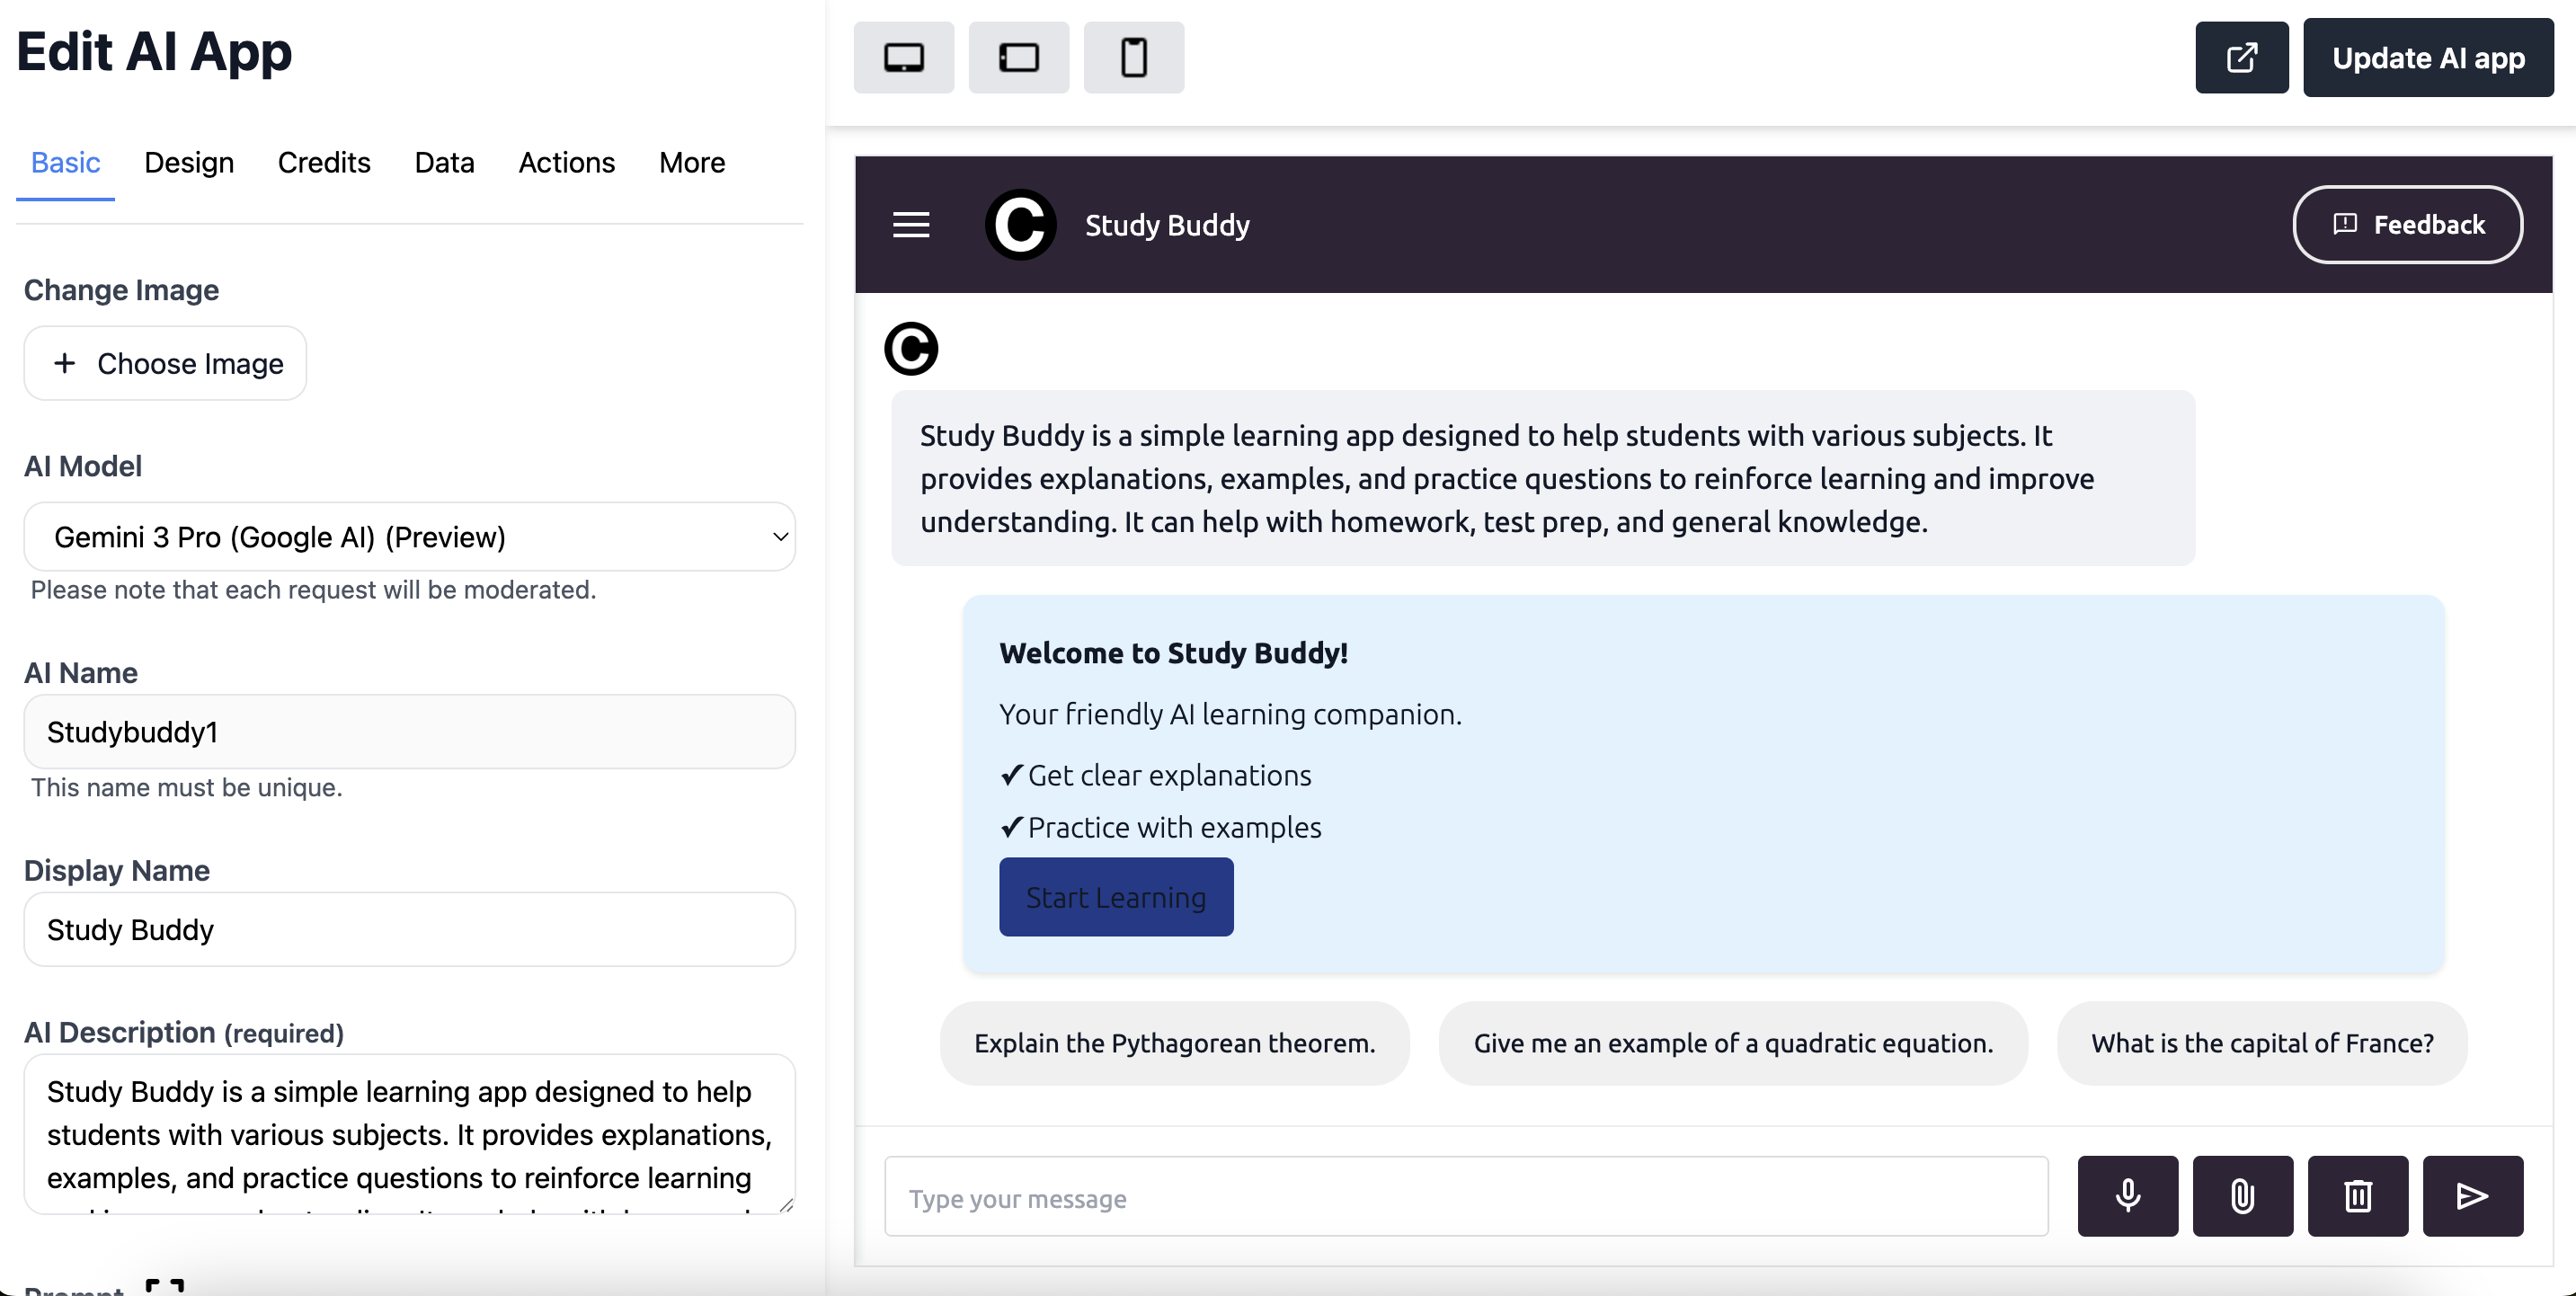2576x1296 pixels.
Task: Click the Type your message field
Action: click(1466, 1197)
